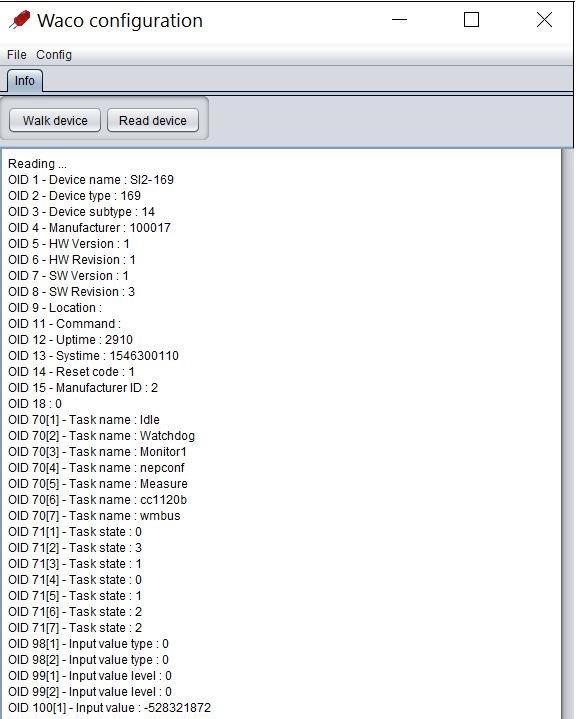This screenshot has height=719, width=577.
Task: Select the 'Reading ...' line in the log
Action: pyautogui.click(x=37, y=164)
